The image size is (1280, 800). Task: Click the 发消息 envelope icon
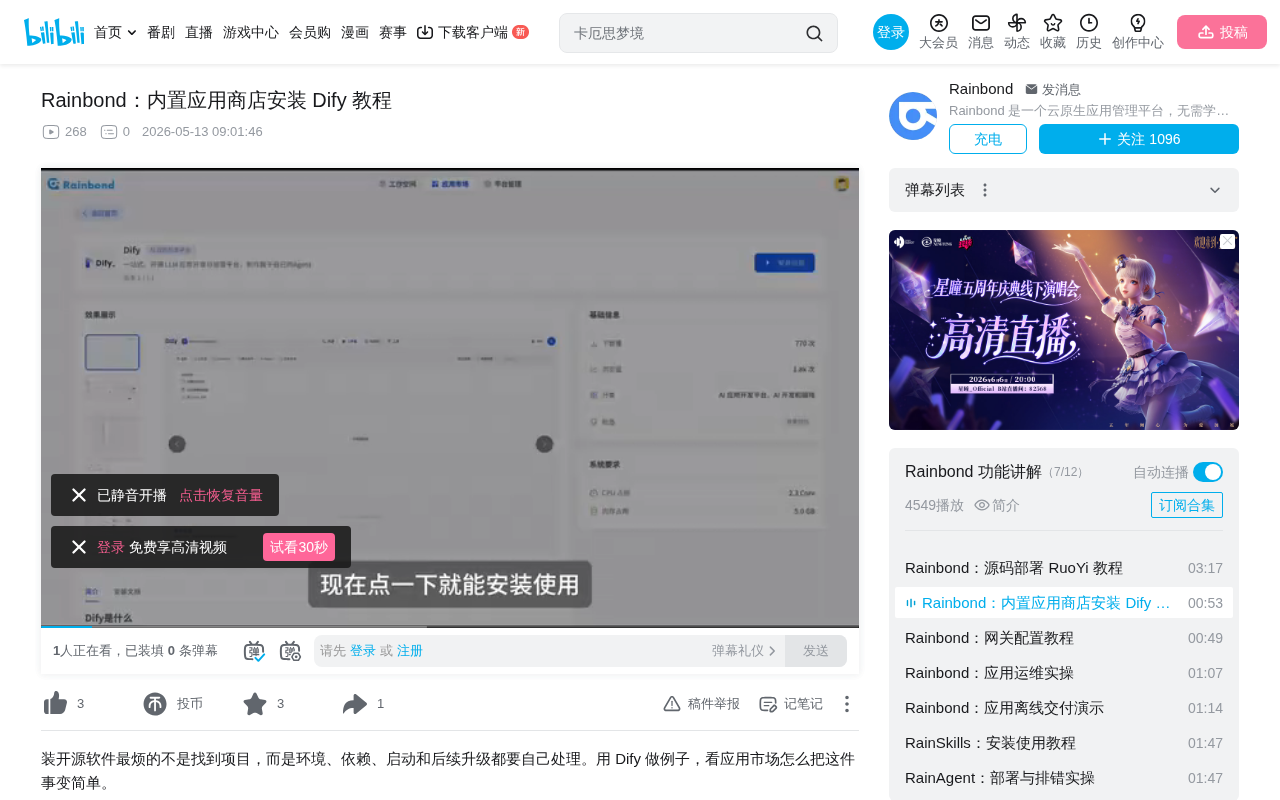[x=1031, y=89]
